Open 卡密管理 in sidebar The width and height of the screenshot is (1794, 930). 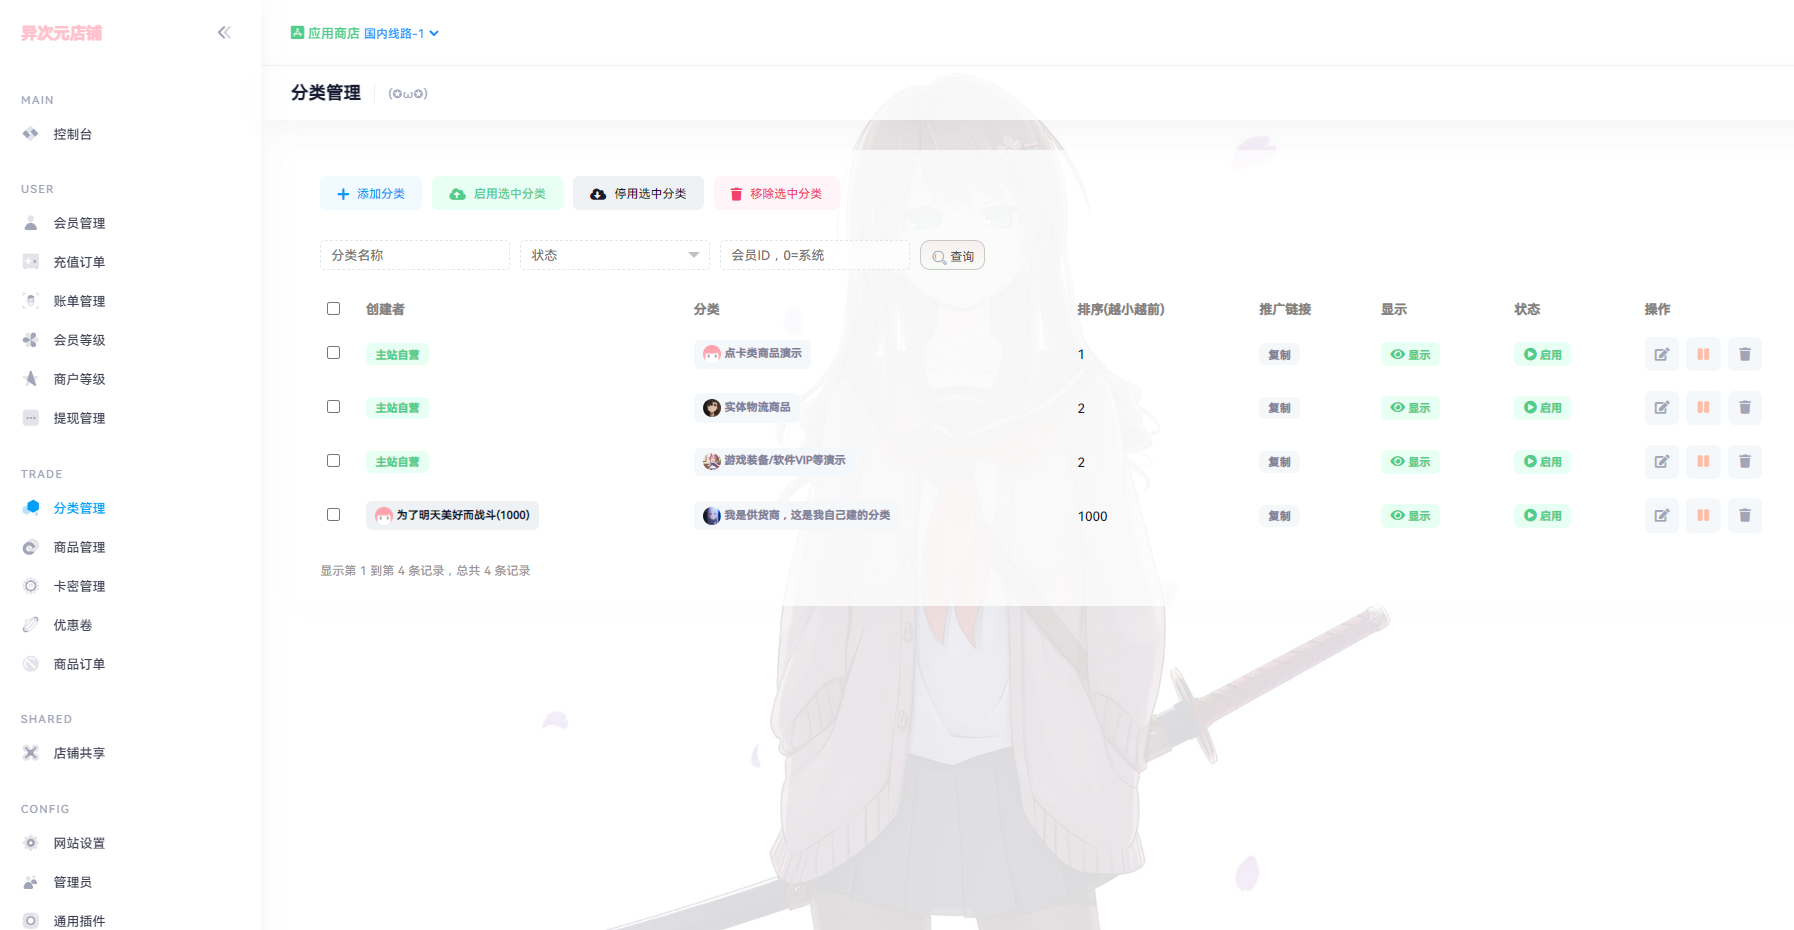pyautogui.click(x=79, y=586)
